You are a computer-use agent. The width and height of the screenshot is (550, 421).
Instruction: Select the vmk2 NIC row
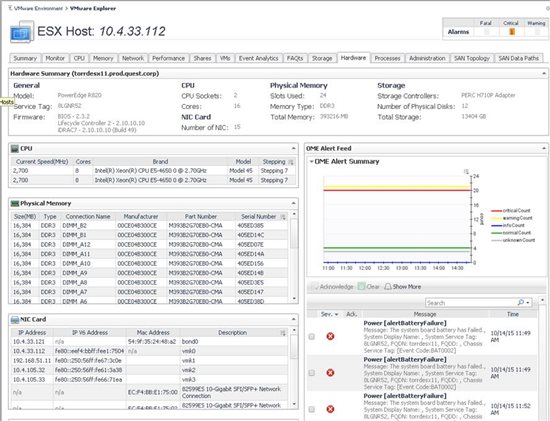pyautogui.click(x=150, y=370)
